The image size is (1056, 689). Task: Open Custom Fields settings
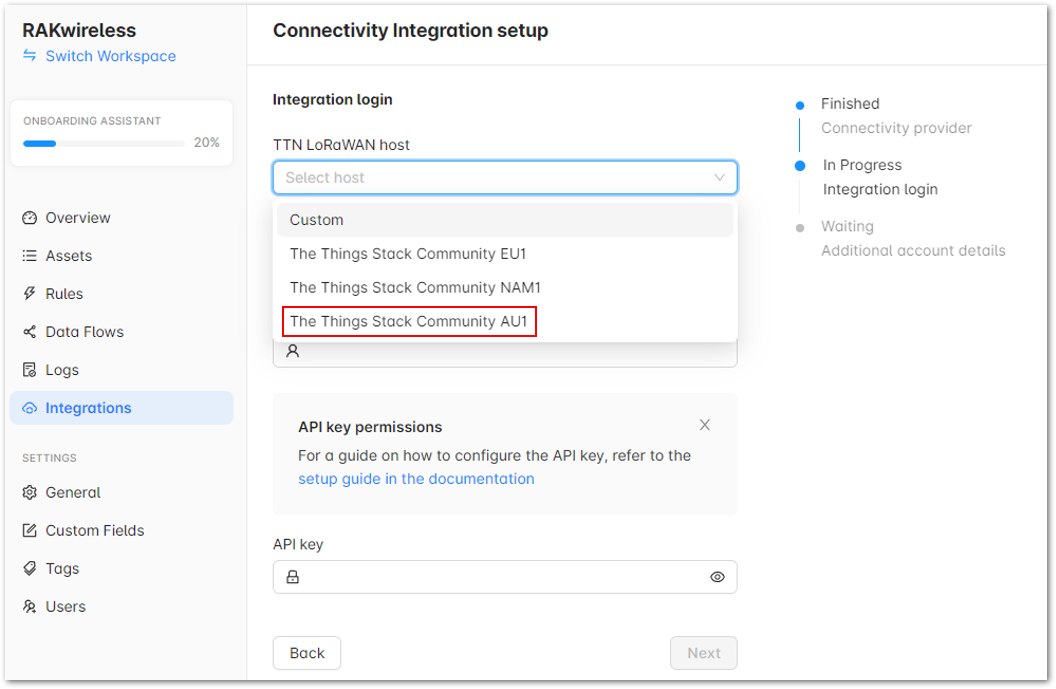pos(121,531)
